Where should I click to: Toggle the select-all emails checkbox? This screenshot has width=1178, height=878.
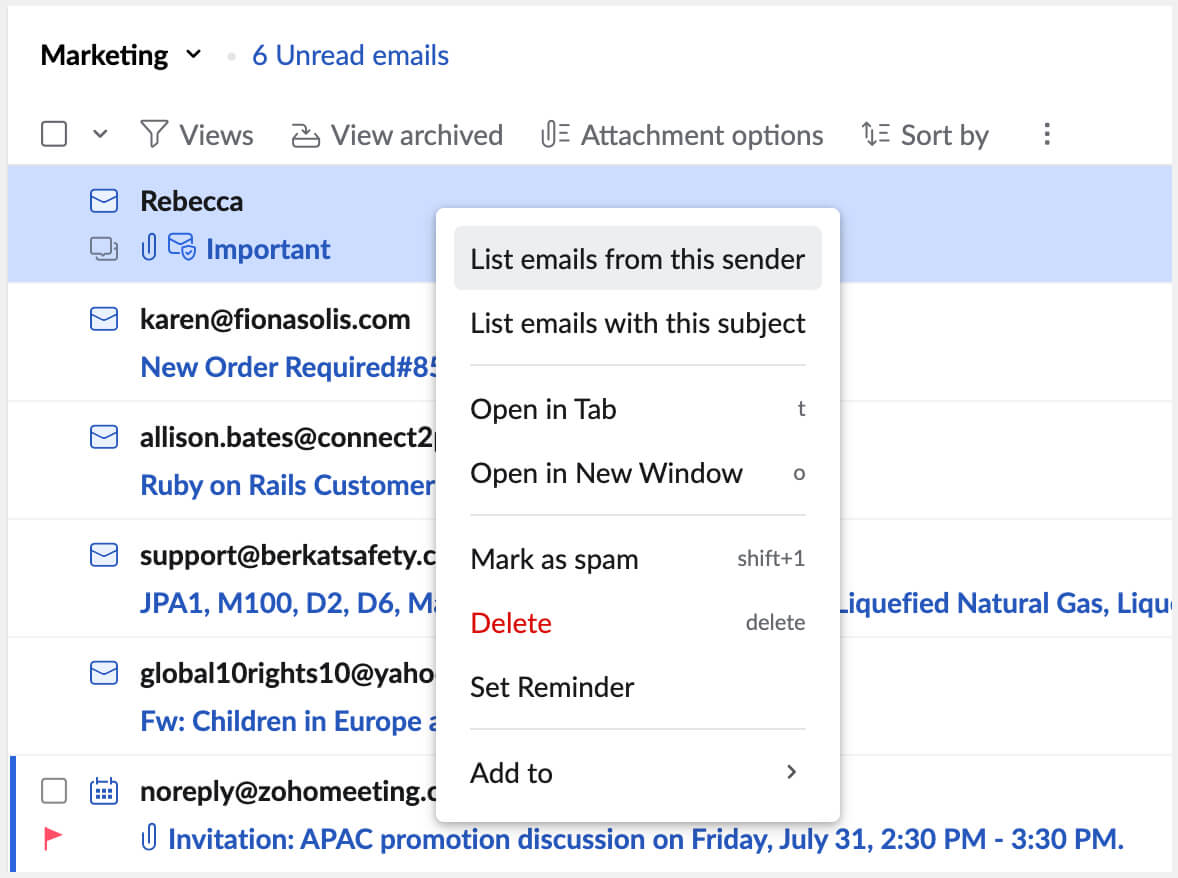pyautogui.click(x=54, y=132)
